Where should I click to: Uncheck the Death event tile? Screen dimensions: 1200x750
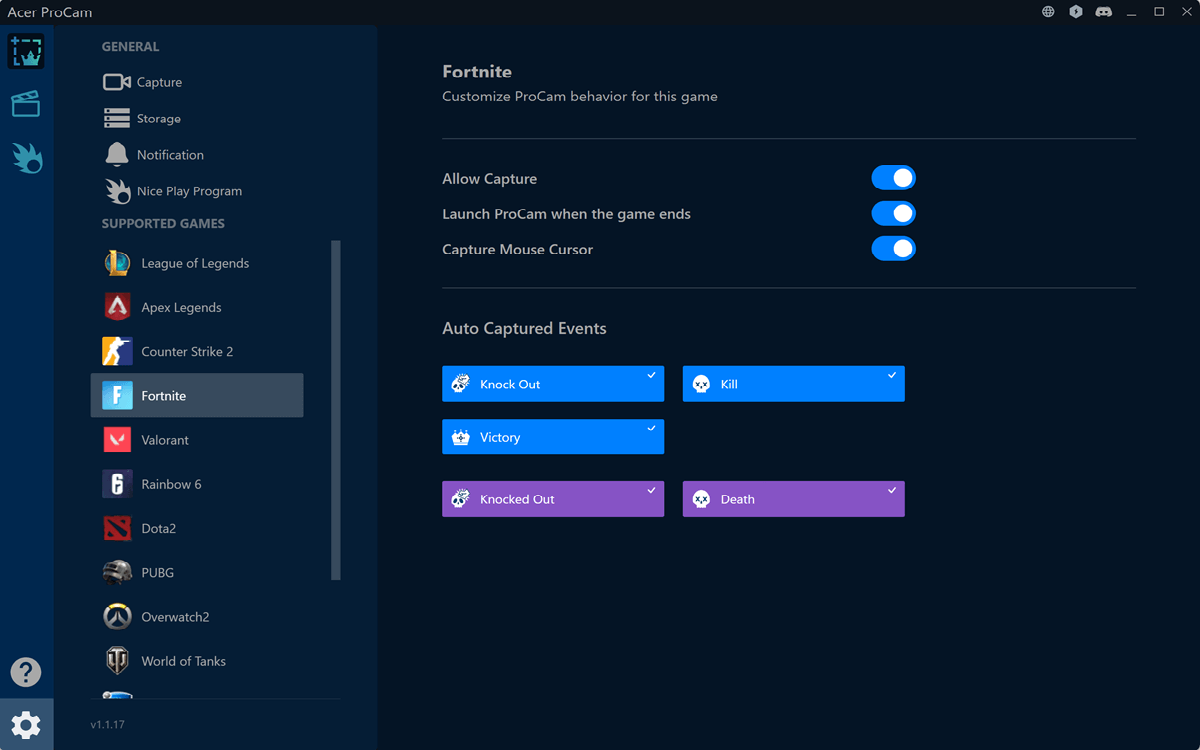[x=793, y=499]
